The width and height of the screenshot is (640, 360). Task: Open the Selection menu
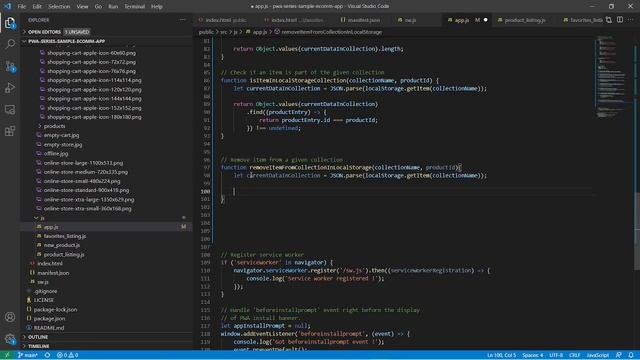pos(59,7)
